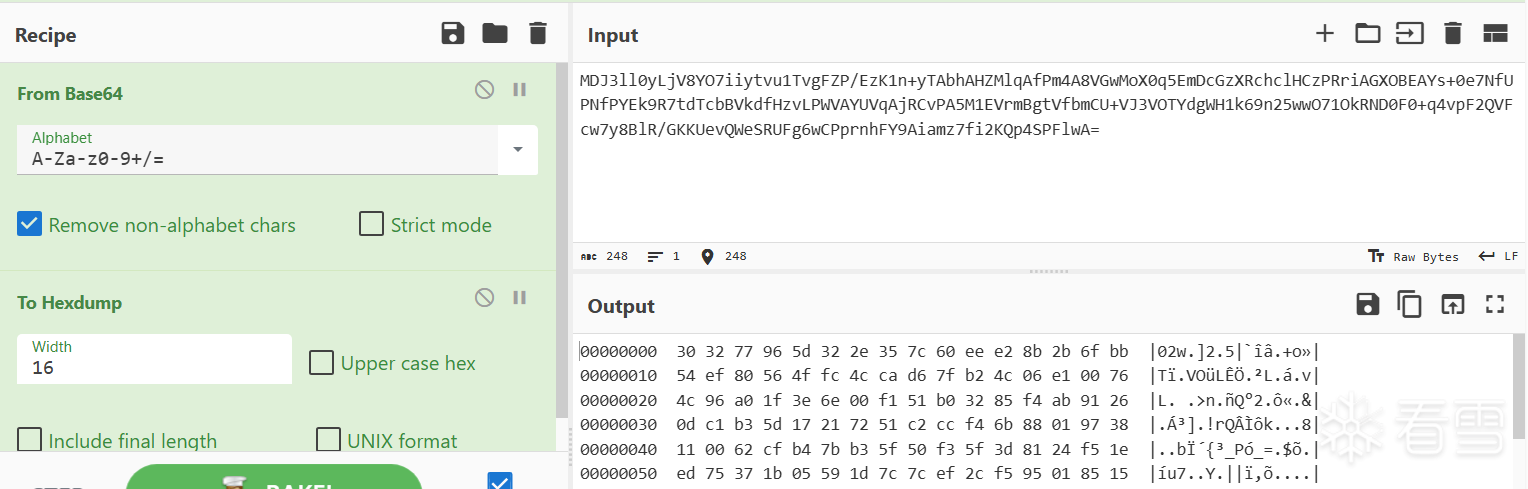Pause at From Base64 breakpoint
The image size is (1528, 489).
pyautogui.click(x=520, y=90)
